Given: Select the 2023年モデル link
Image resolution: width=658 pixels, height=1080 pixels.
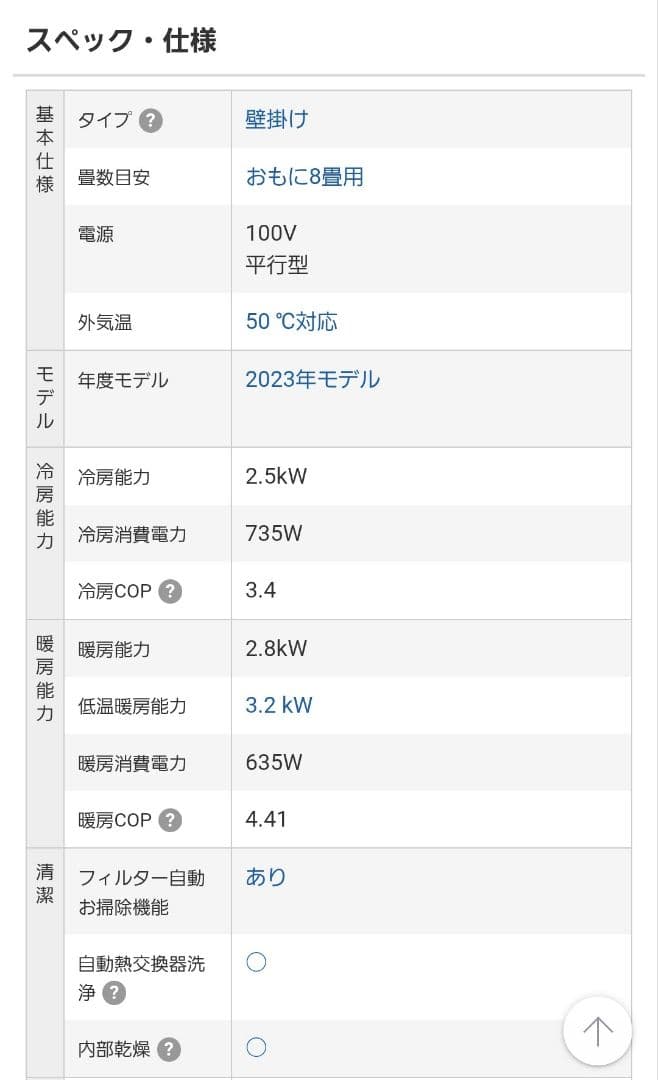Looking at the screenshot, I should [312, 380].
